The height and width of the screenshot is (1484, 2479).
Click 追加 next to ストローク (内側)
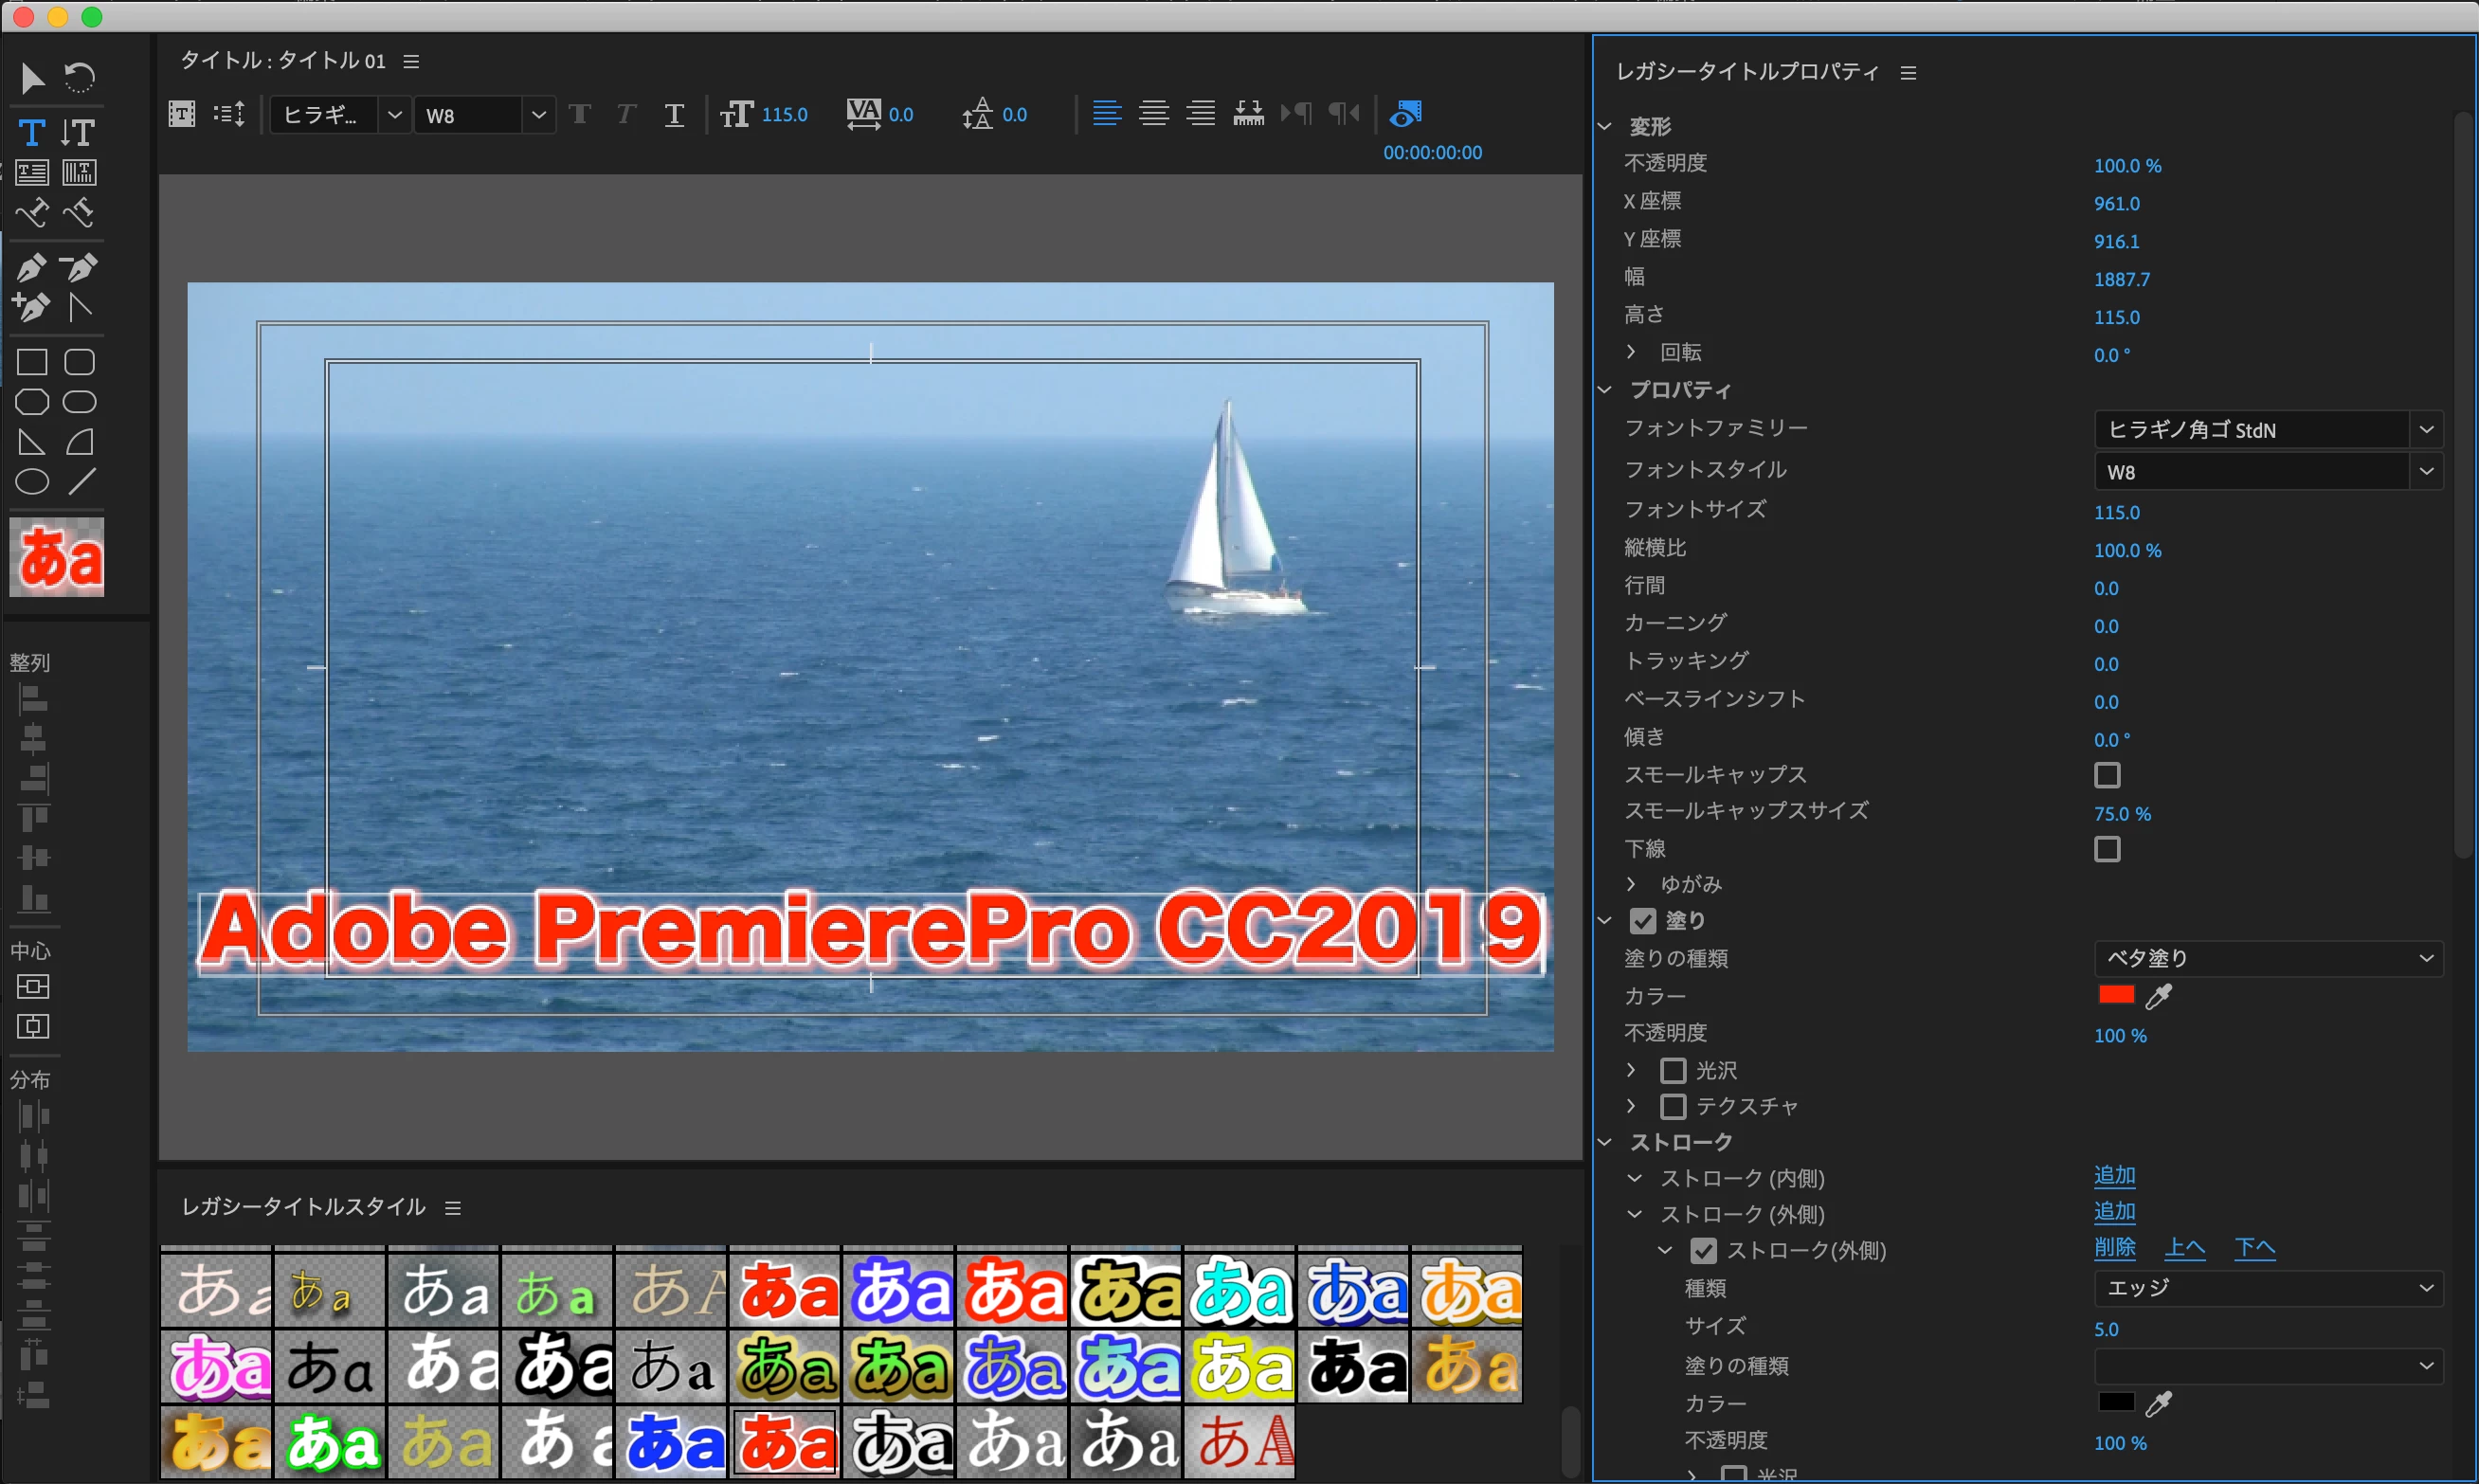pos(2114,1176)
